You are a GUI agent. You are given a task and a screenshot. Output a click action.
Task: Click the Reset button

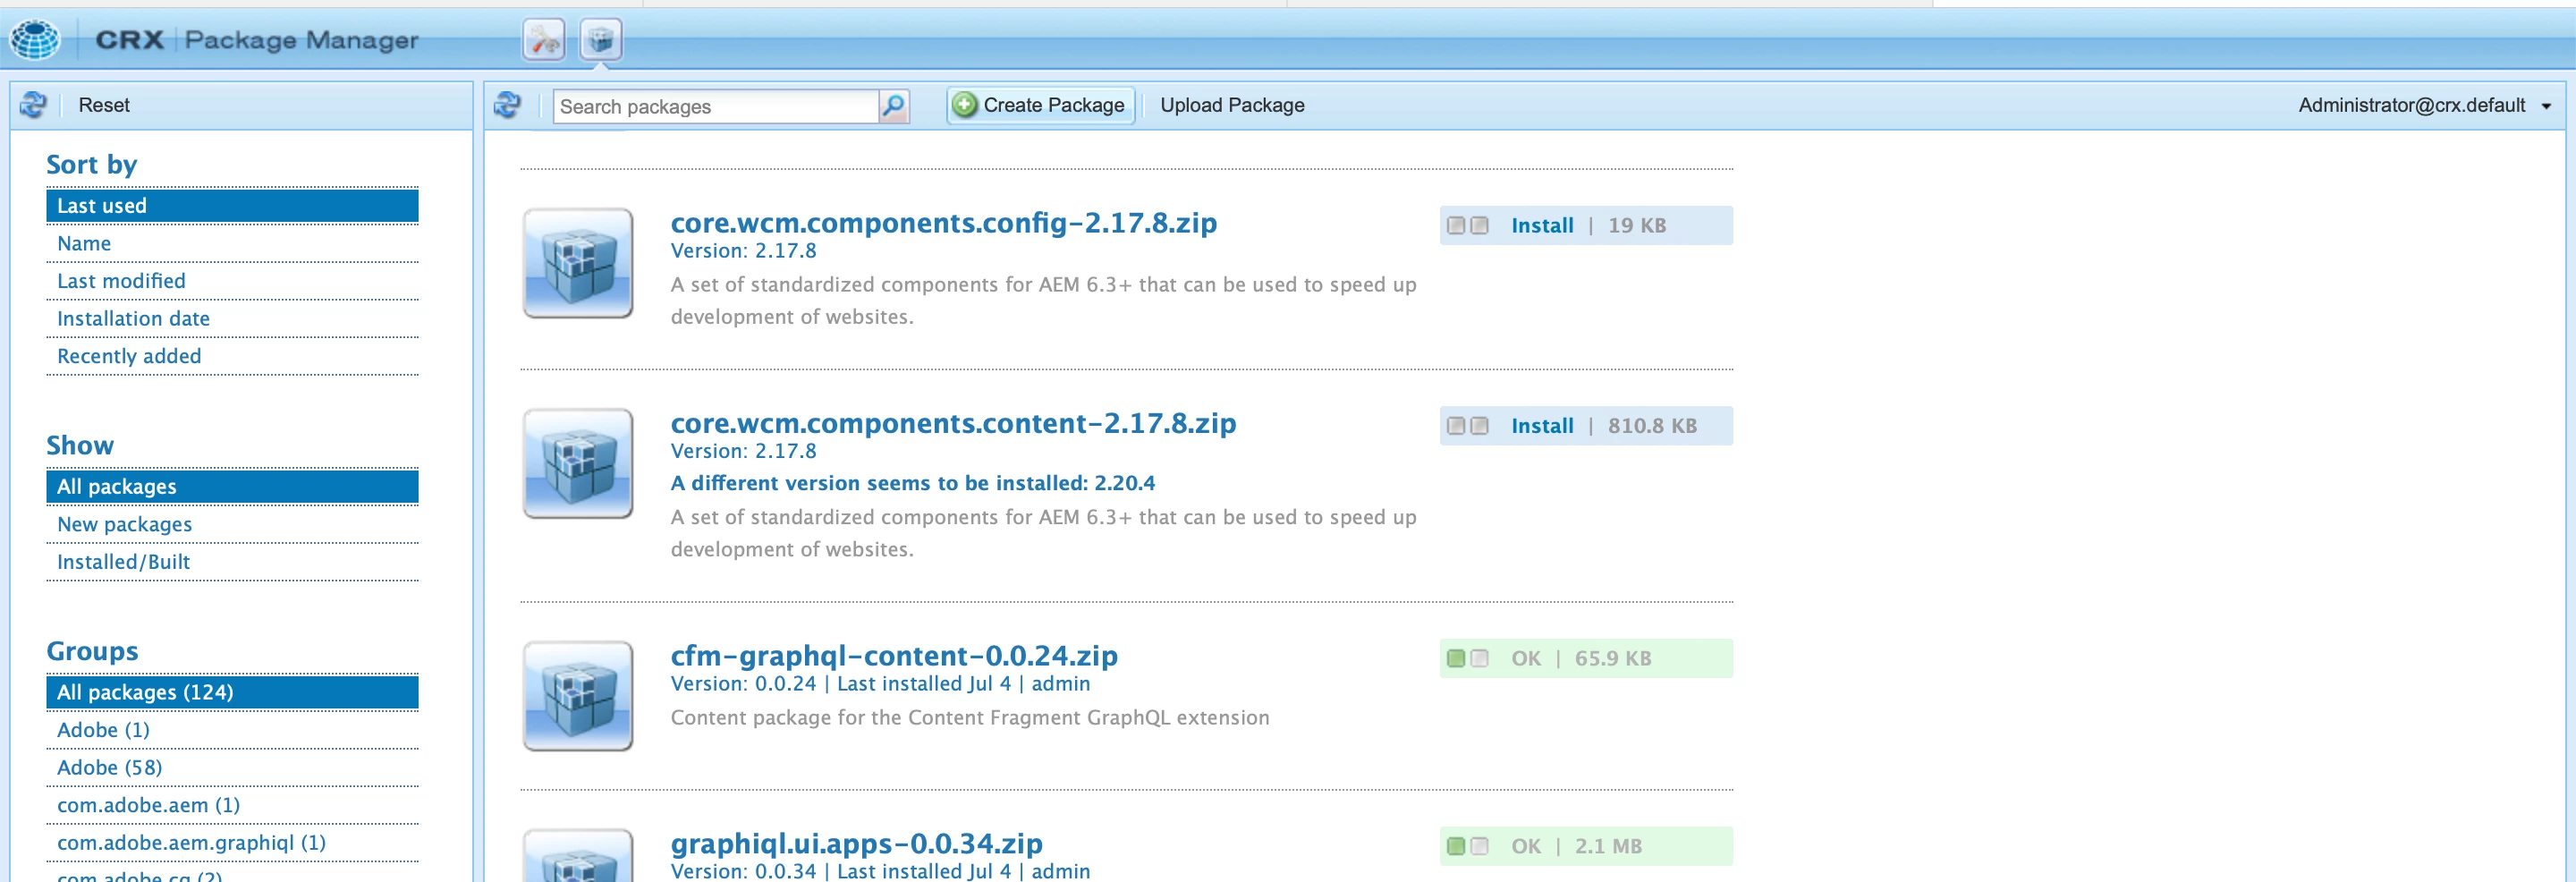[x=104, y=105]
